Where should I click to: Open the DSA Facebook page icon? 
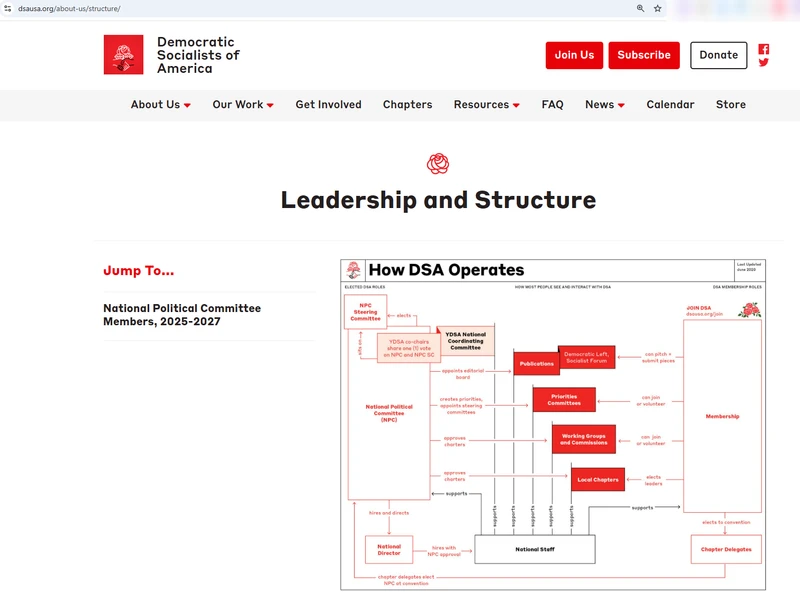click(x=764, y=49)
